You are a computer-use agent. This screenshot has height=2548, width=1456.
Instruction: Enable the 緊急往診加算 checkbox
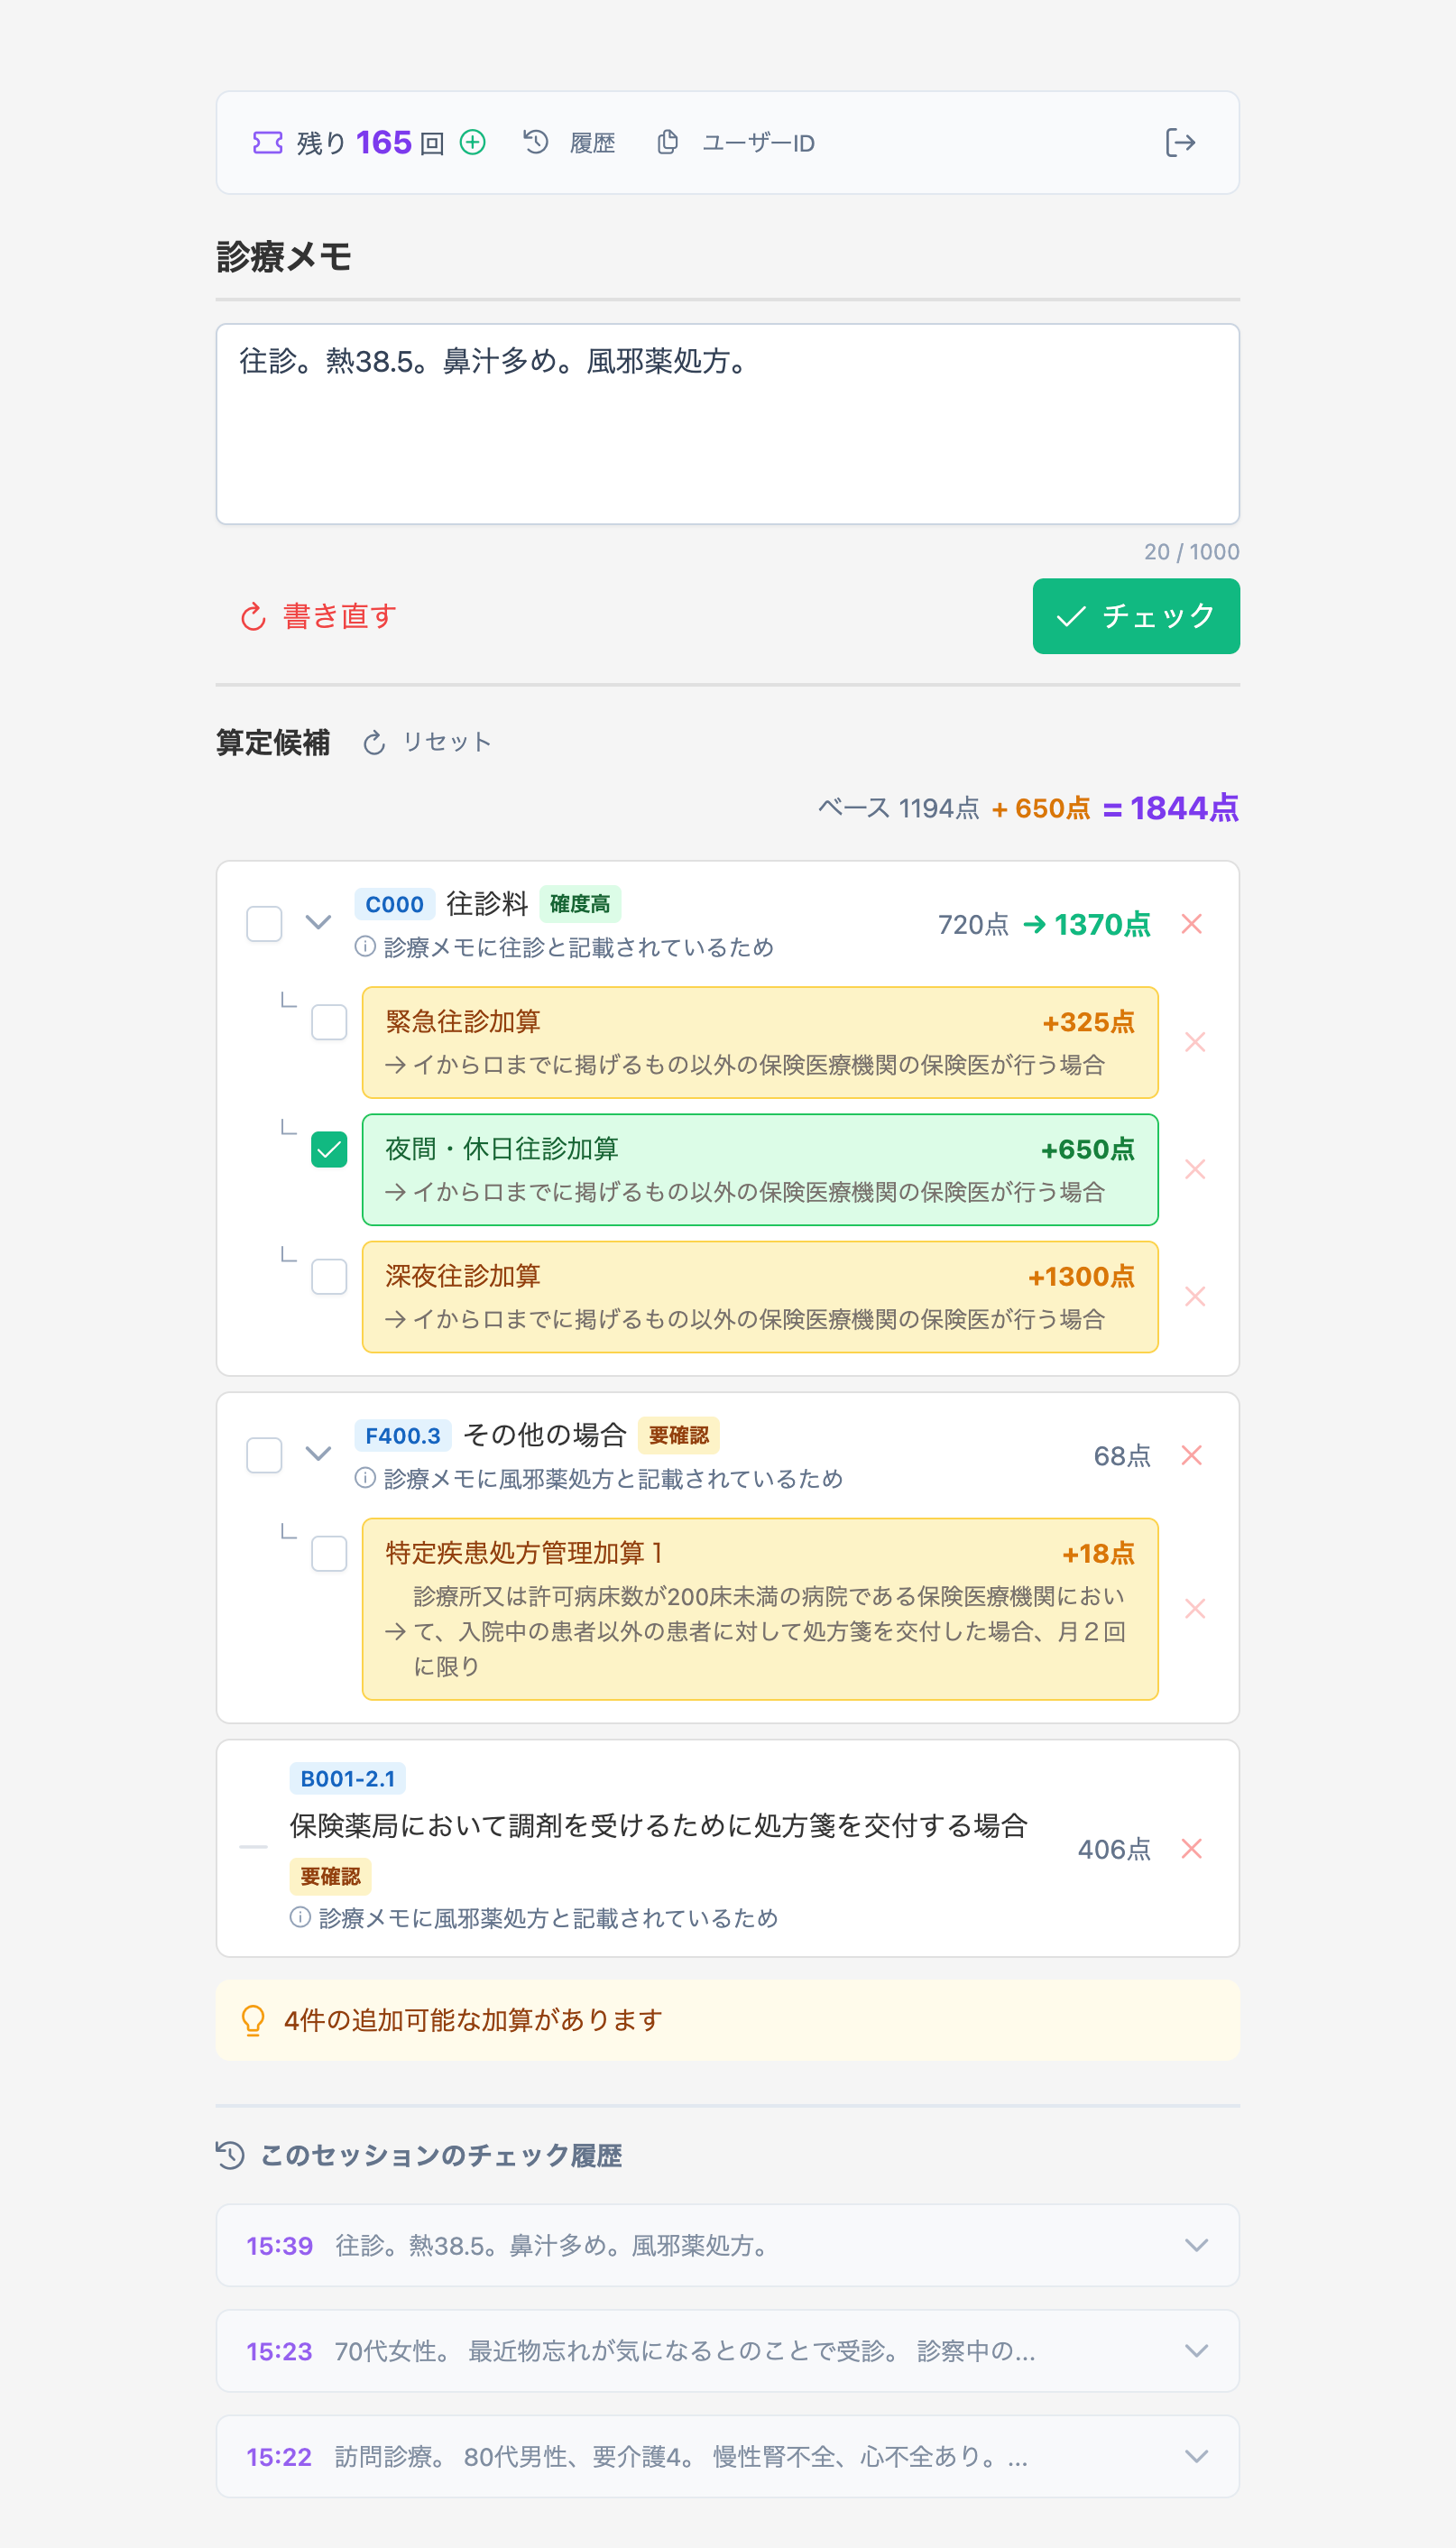tap(328, 1024)
